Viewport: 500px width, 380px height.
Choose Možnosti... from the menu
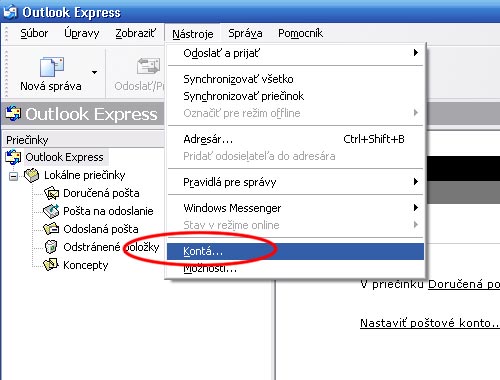[295, 268]
